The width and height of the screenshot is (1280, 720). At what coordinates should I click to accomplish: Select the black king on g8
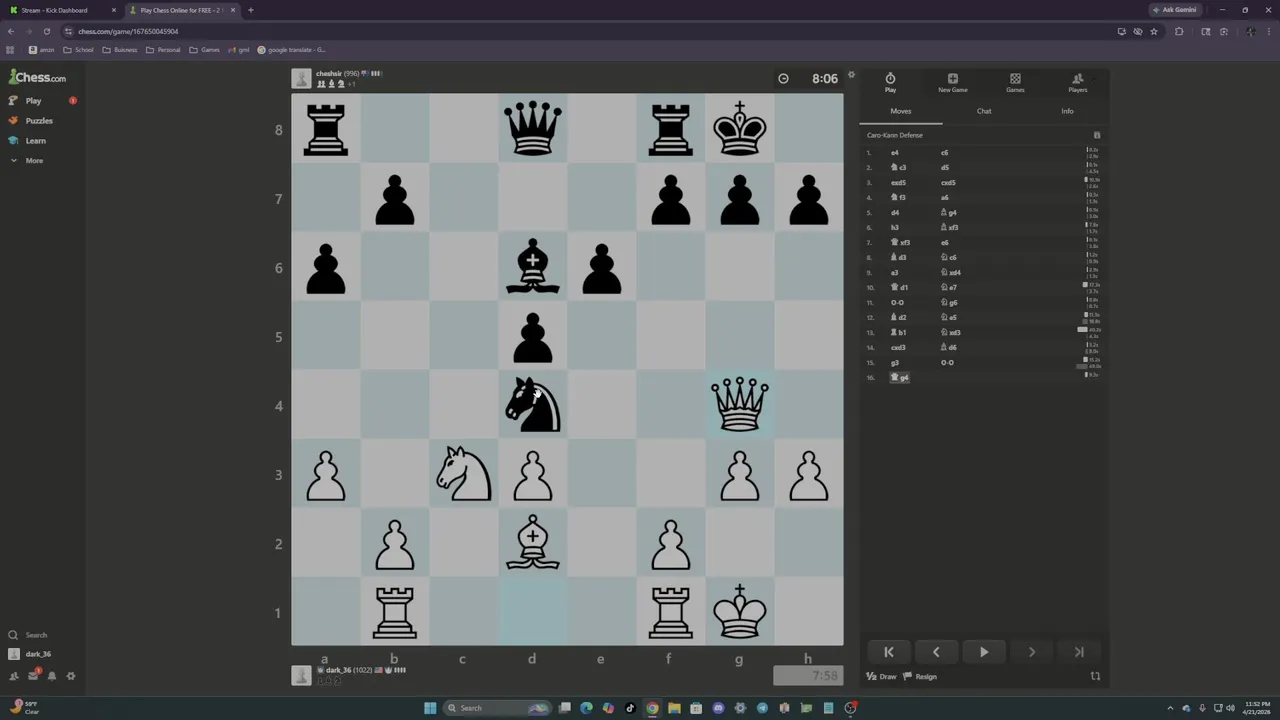click(x=739, y=129)
